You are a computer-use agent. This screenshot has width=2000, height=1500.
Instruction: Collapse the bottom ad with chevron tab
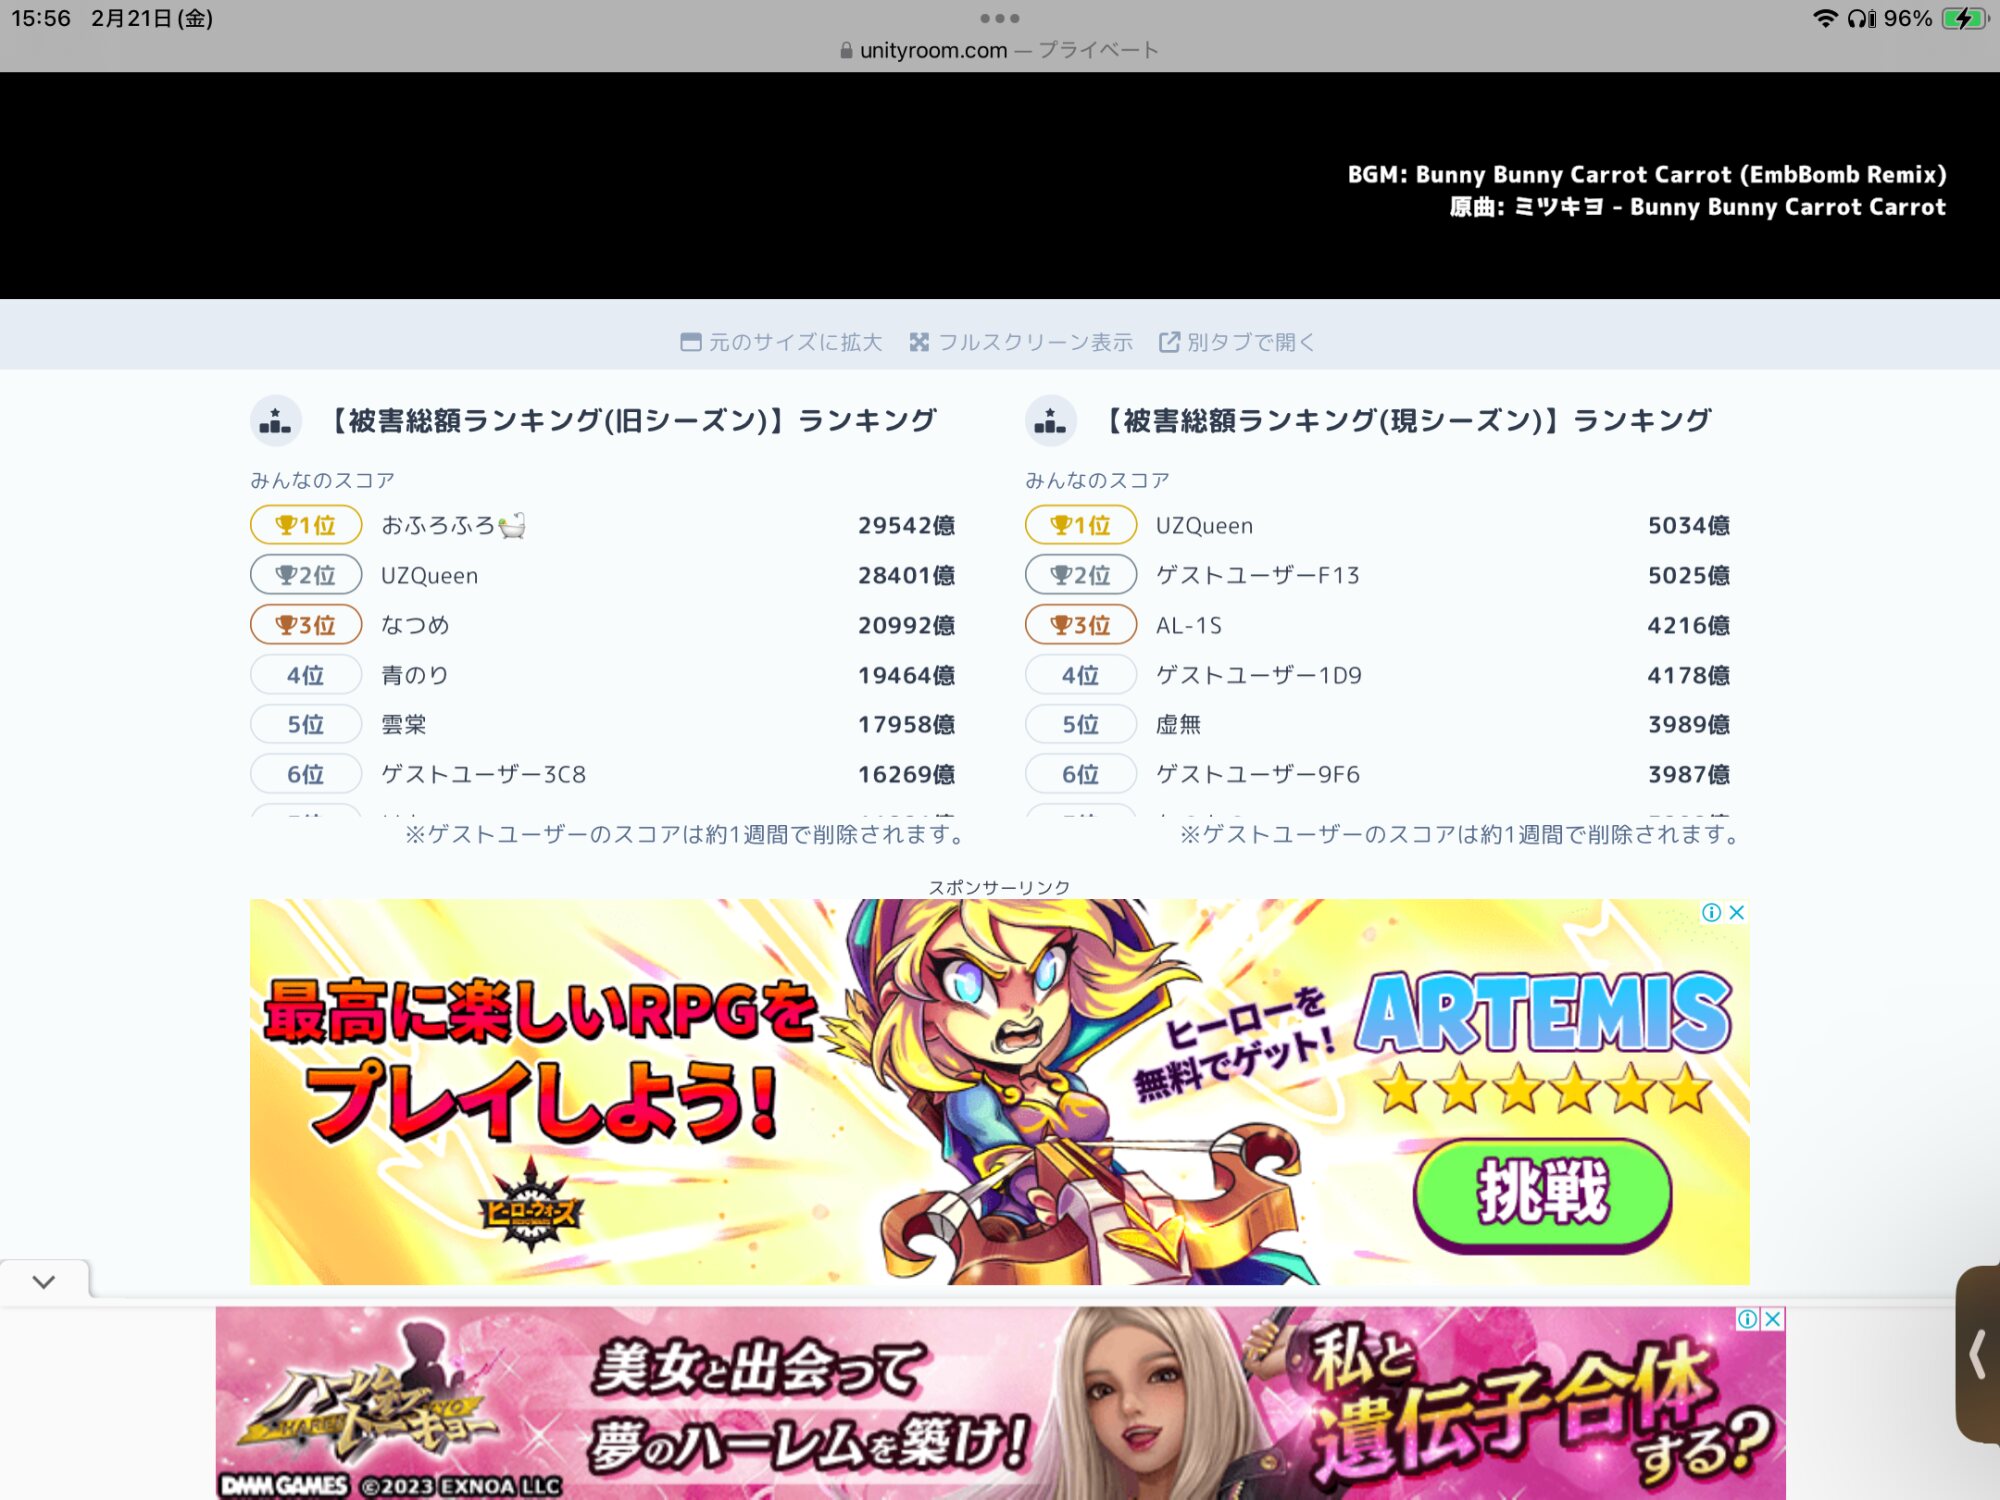pyautogui.click(x=44, y=1281)
